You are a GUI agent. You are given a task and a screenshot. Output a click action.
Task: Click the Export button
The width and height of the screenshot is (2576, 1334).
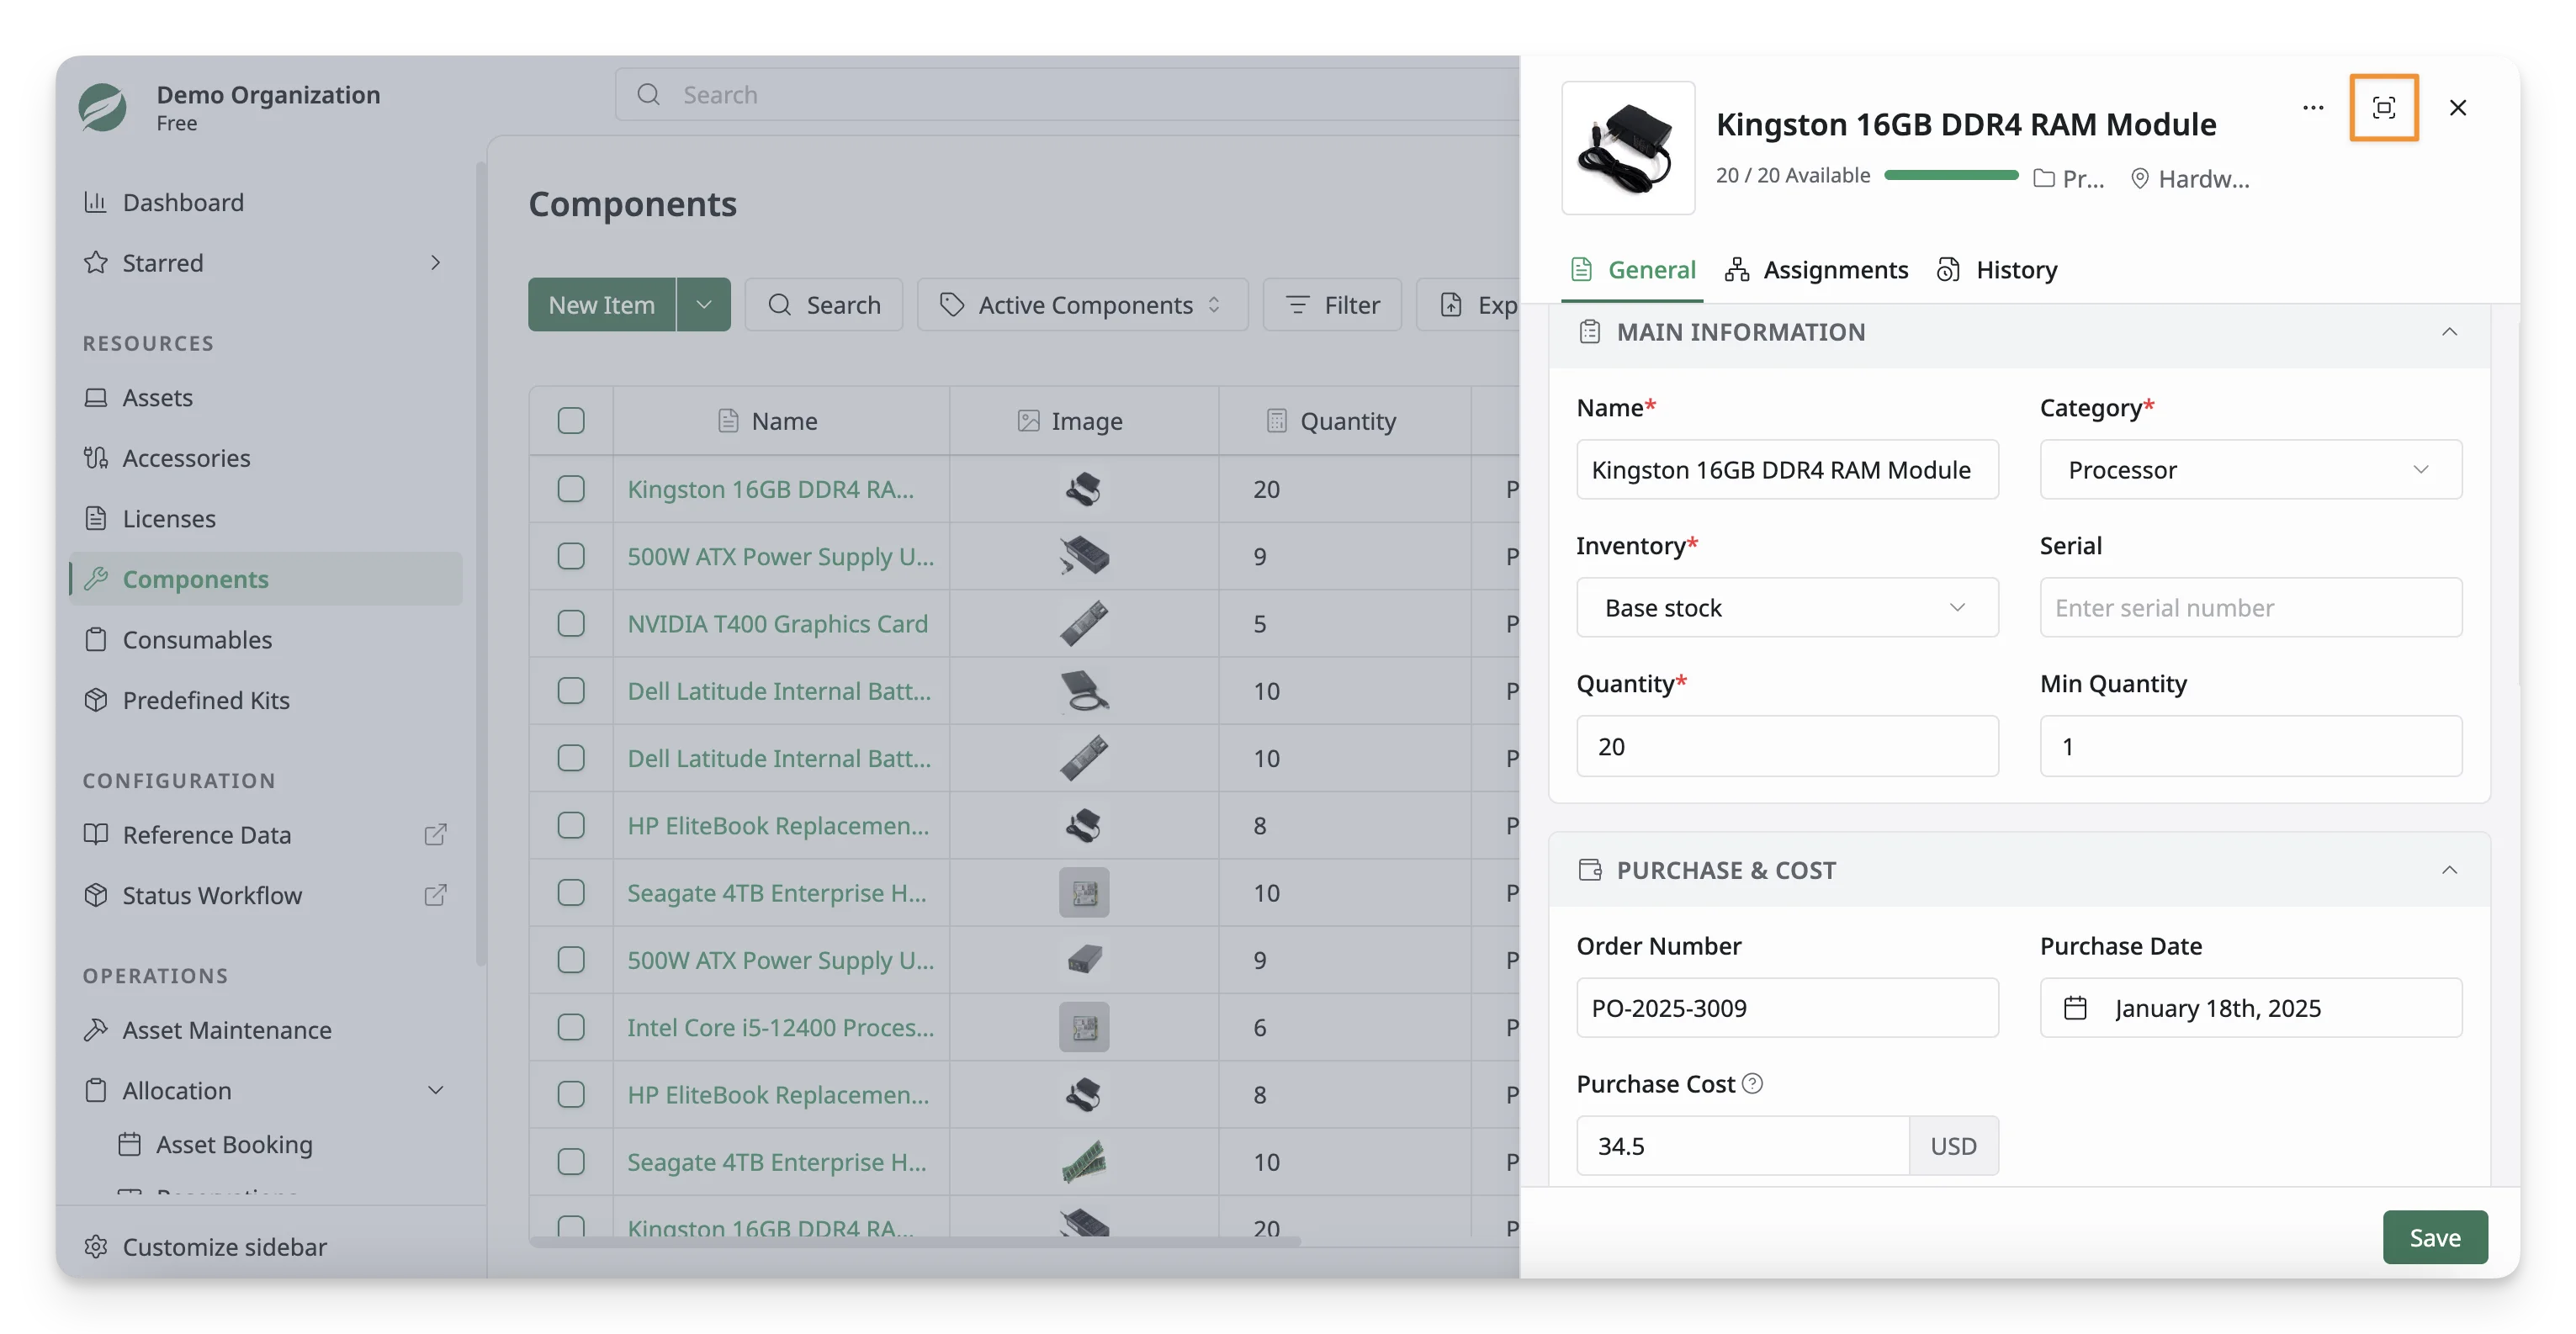(1468, 304)
